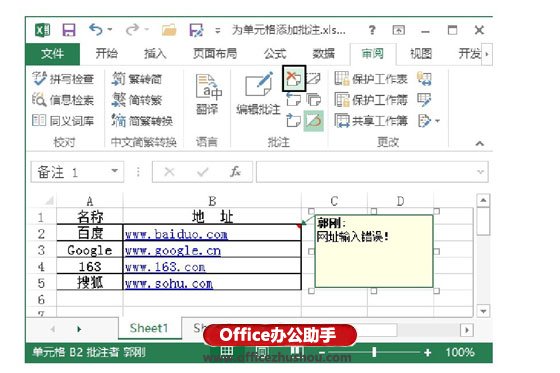Screen dimensions: 560x373
Task: Click the Save As icon with pencil
Action: pyautogui.click(x=196, y=30)
